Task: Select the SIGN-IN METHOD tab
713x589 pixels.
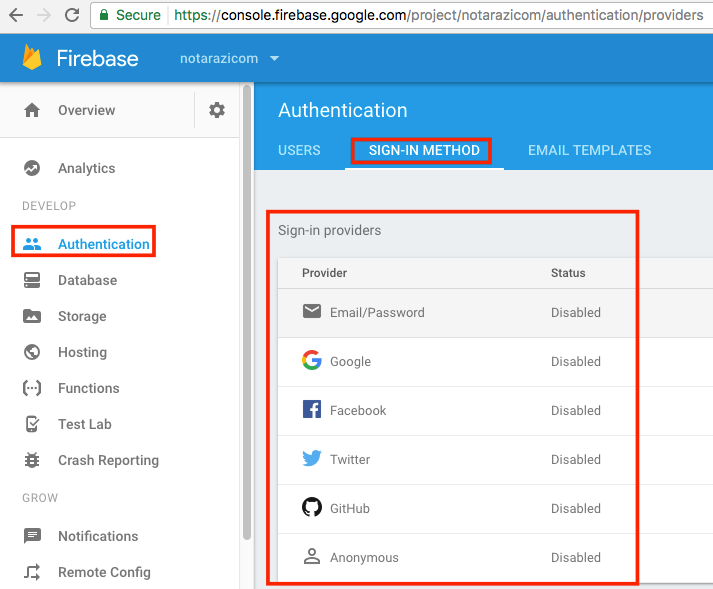Action: 424,150
